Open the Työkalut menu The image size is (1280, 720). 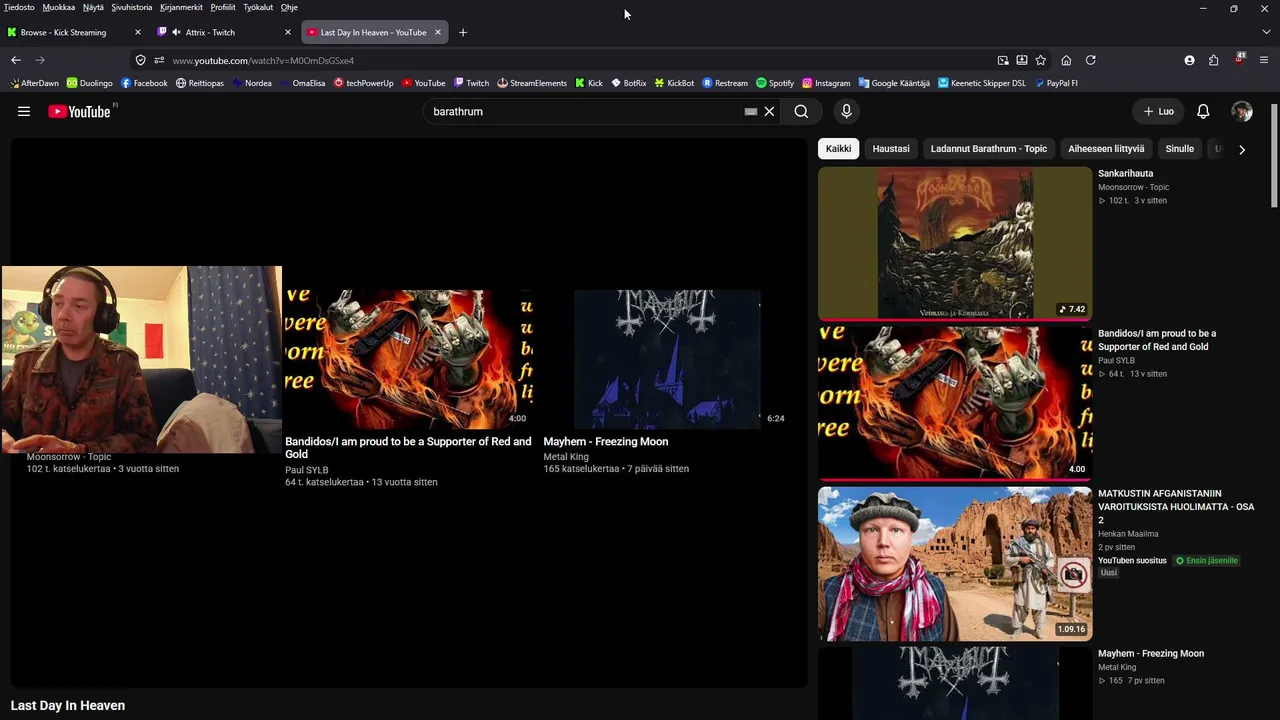[258, 7]
